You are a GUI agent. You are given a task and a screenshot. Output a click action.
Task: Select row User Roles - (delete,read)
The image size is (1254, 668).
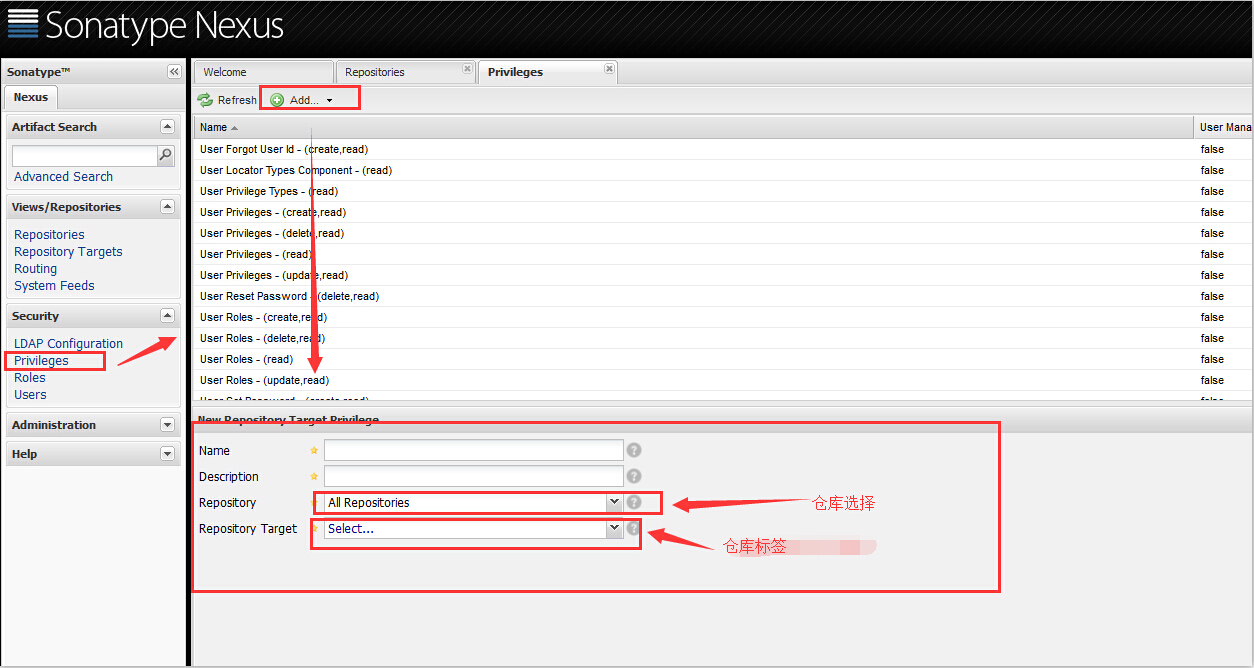723,338
